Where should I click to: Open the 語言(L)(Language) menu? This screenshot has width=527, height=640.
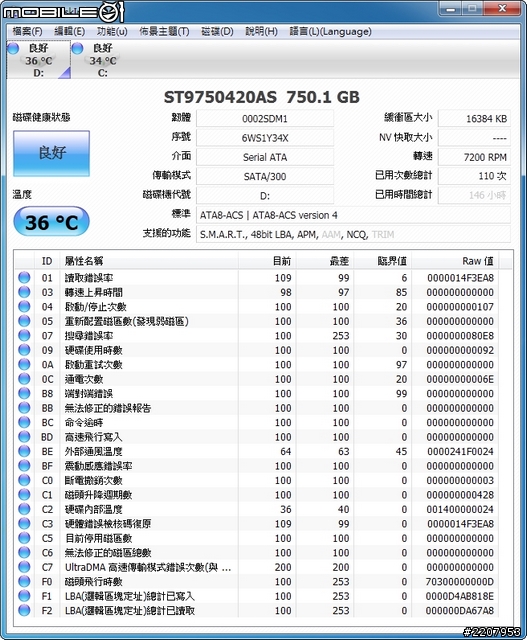(331, 31)
